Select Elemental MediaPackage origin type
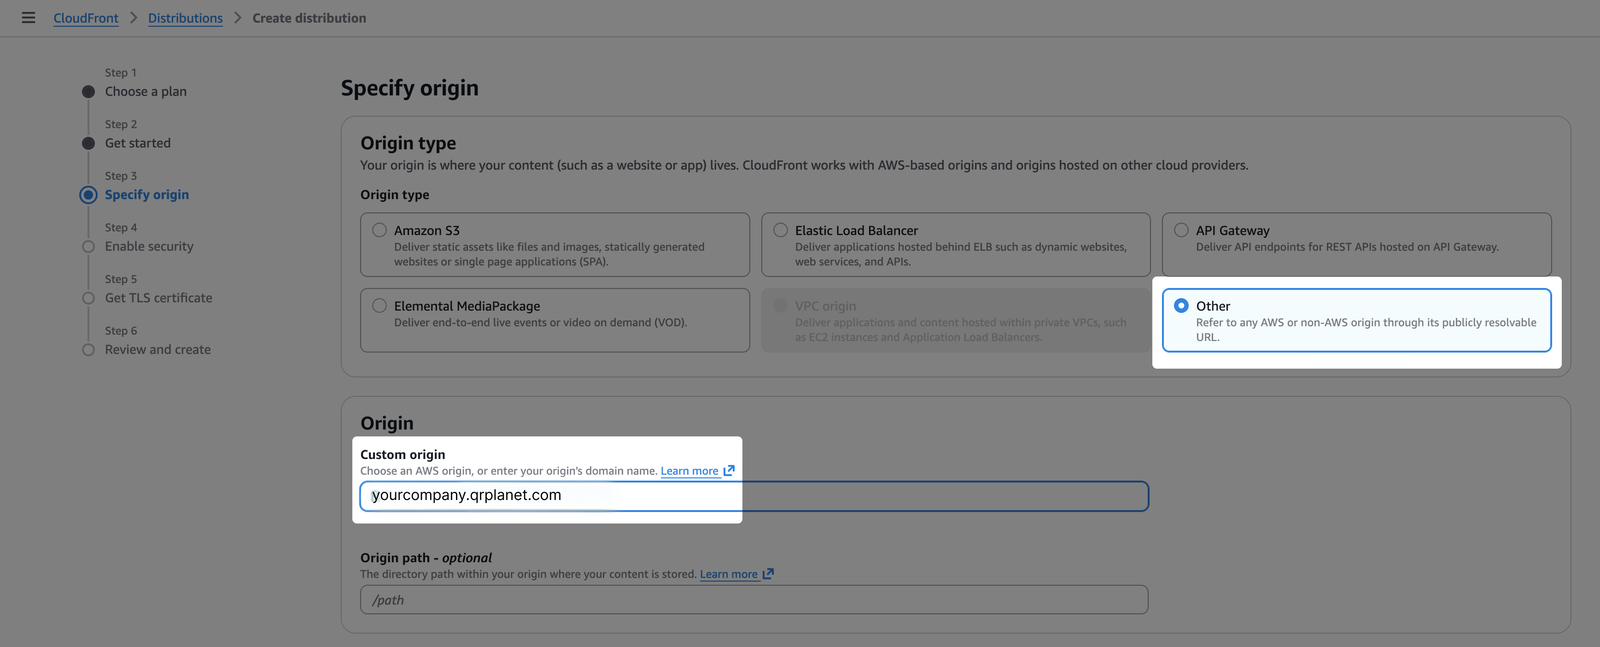Screen dimensions: 1600x647 (555, 320)
